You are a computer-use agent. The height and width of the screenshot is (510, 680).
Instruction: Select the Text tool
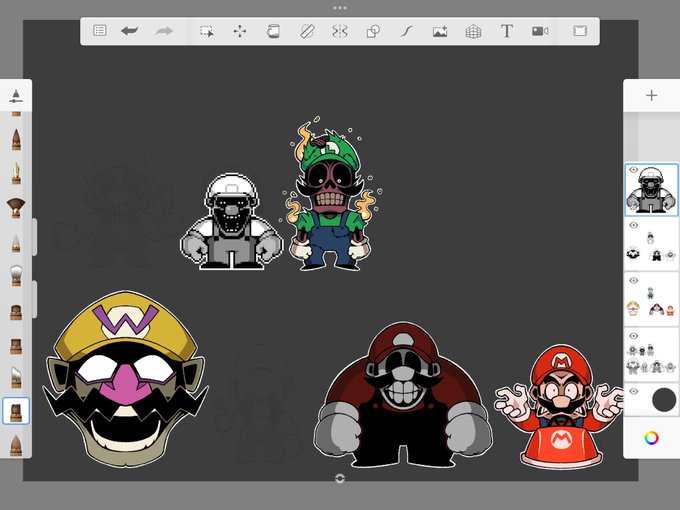[507, 31]
